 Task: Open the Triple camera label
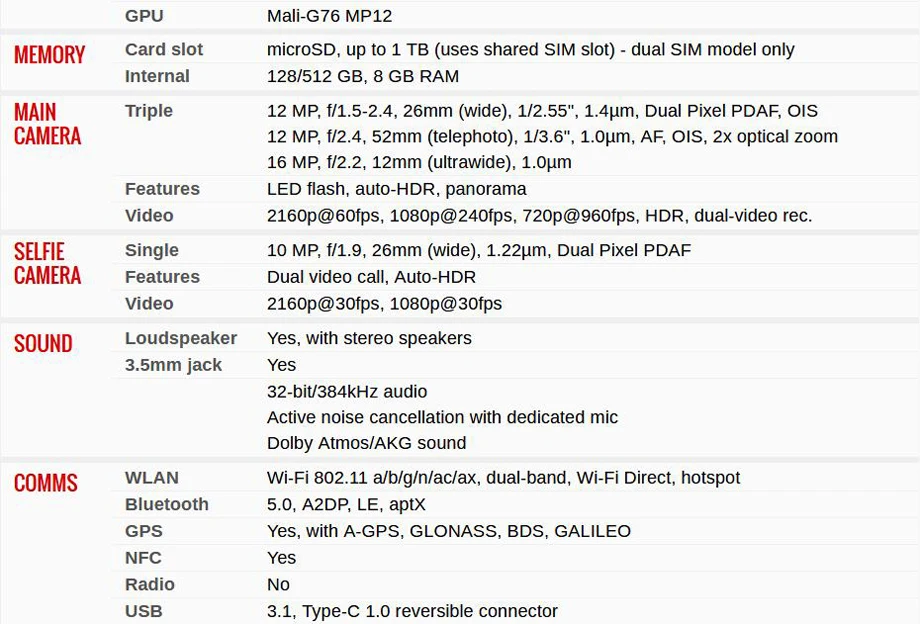point(149,111)
